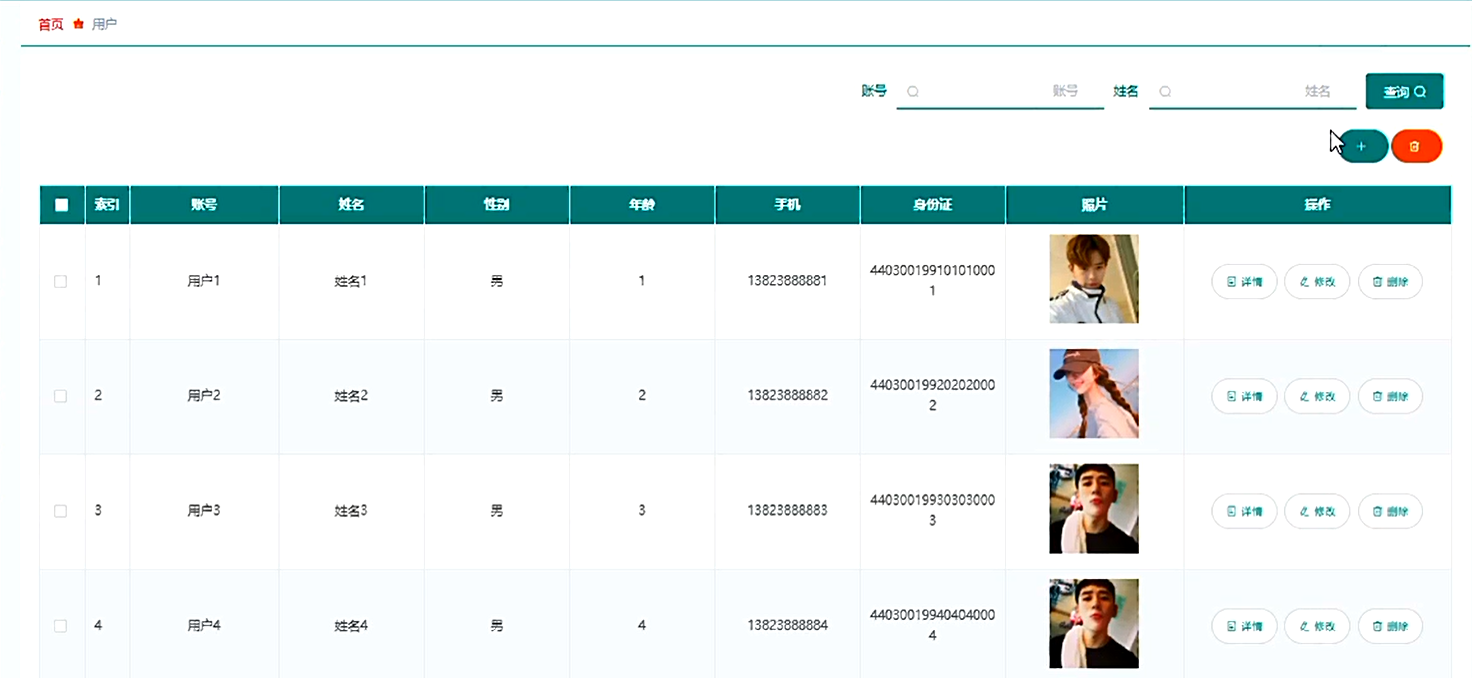Check the checkbox for row 用户3
1472x678 pixels.
coord(60,511)
